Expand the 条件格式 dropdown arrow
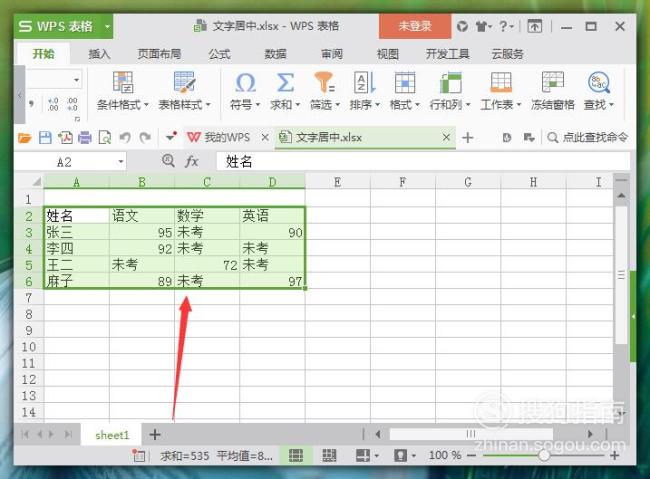The image size is (650, 479). [x=146, y=105]
